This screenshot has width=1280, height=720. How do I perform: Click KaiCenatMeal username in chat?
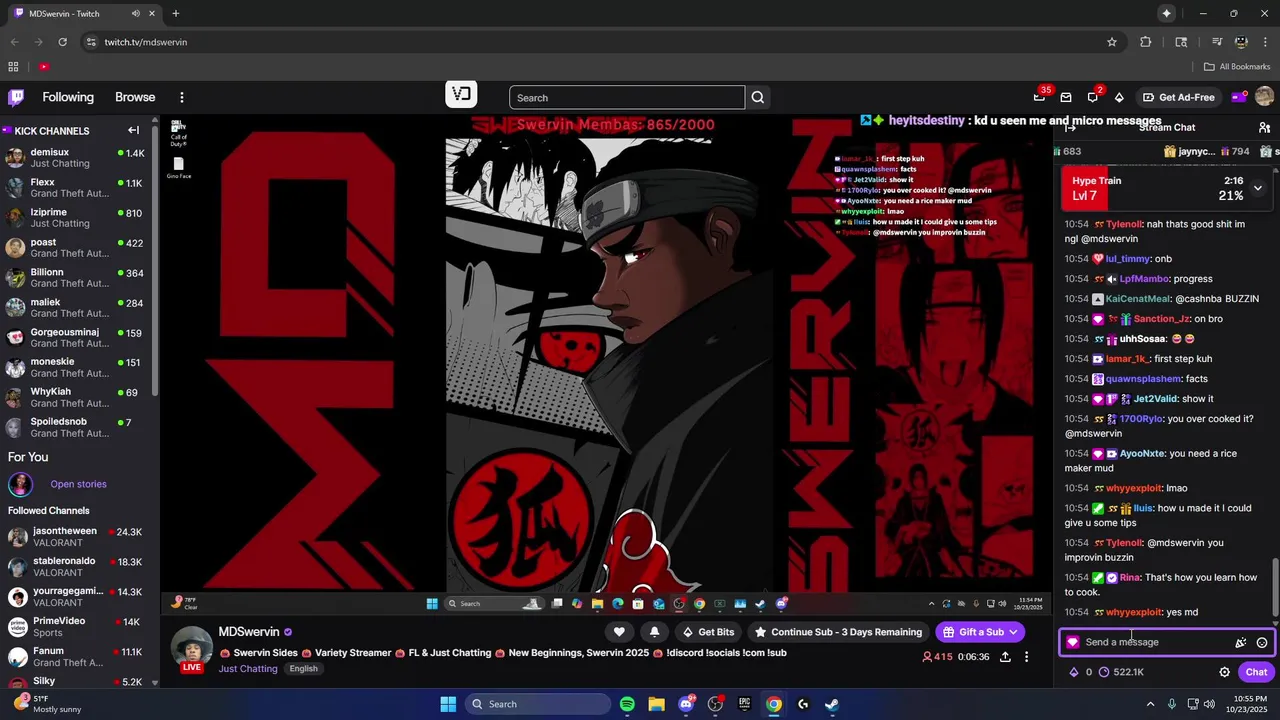pyautogui.click(x=1138, y=299)
